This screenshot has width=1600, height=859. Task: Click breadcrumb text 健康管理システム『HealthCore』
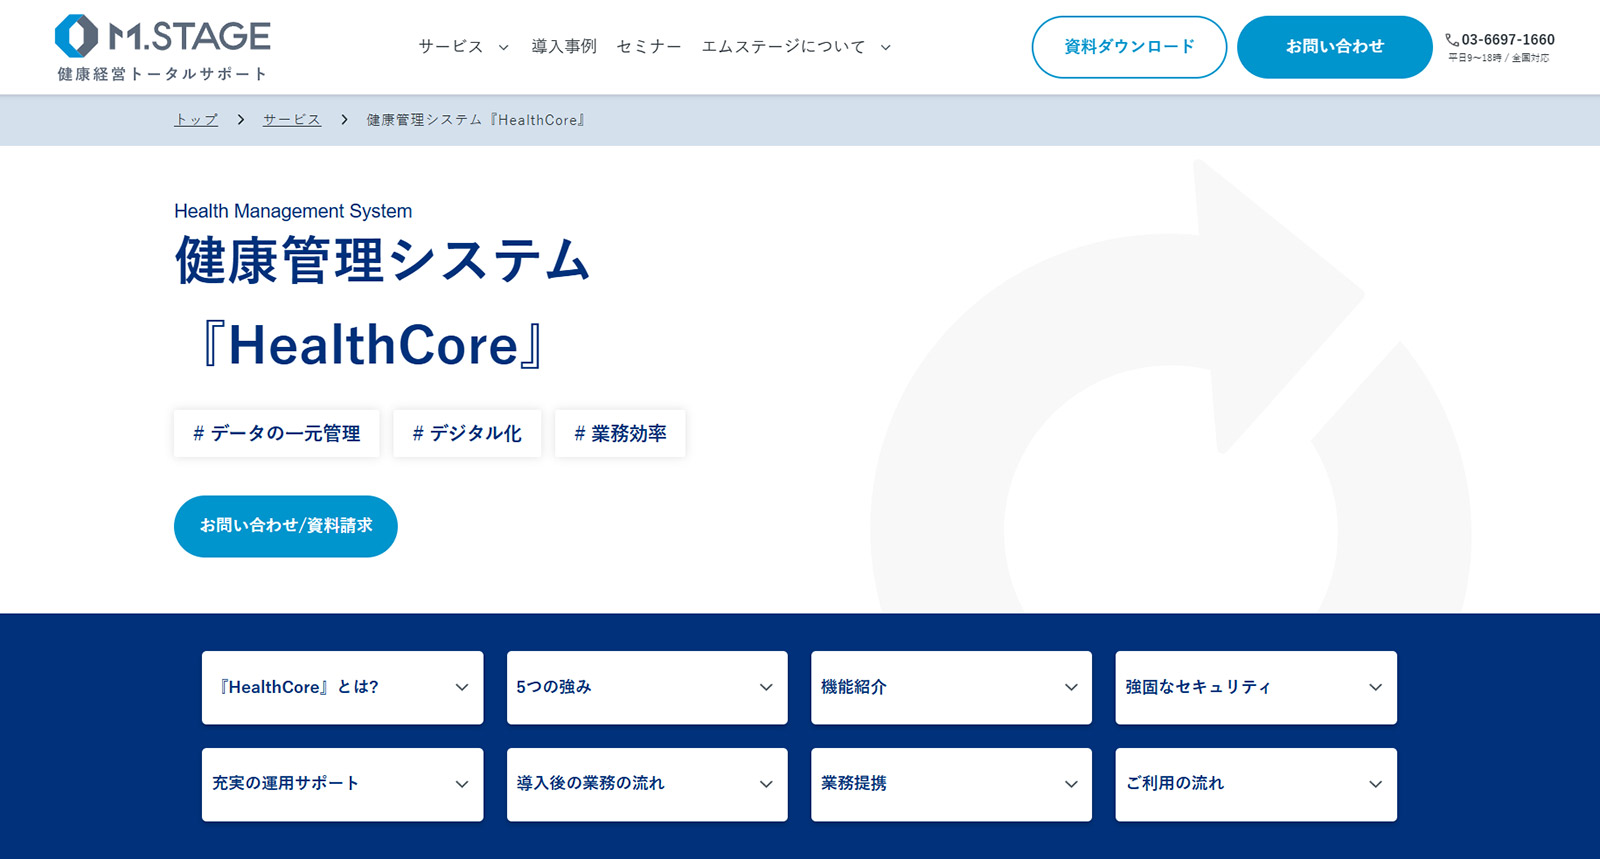click(x=476, y=120)
